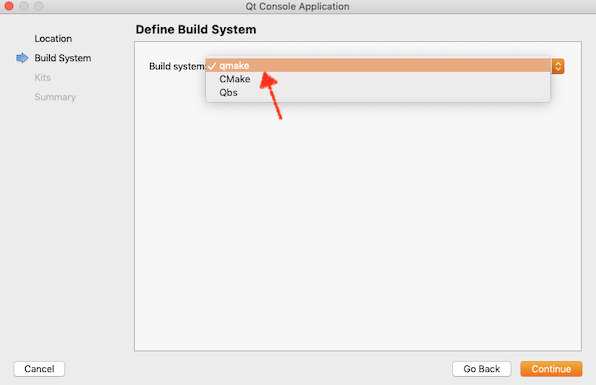Screen dimensions: 596x385
Task: Select qmake in the build system list
Action: tap(378, 66)
